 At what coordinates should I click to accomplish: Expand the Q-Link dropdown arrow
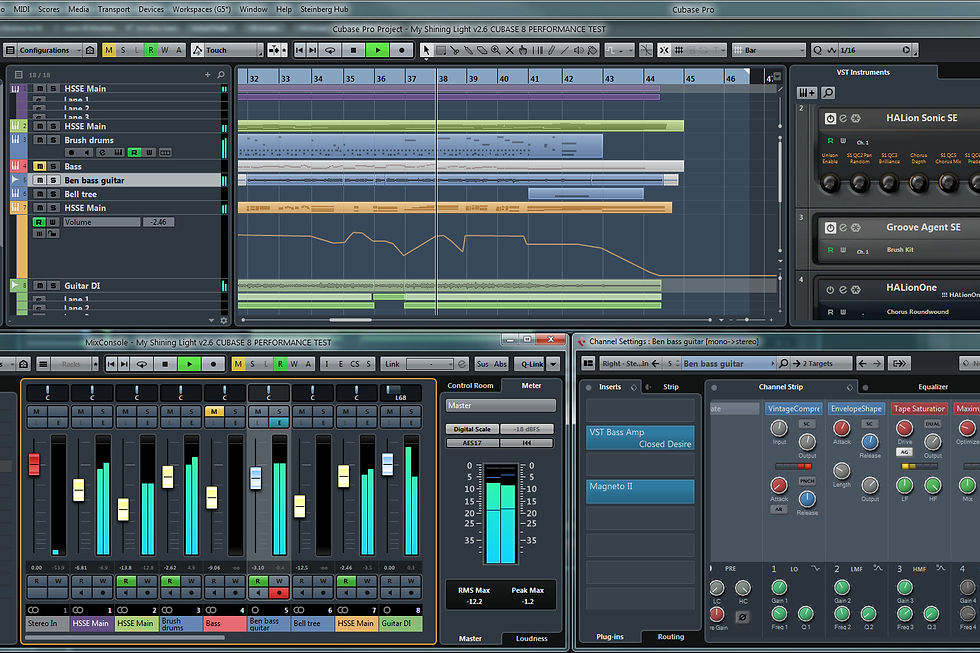pyautogui.click(x=553, y=364)
